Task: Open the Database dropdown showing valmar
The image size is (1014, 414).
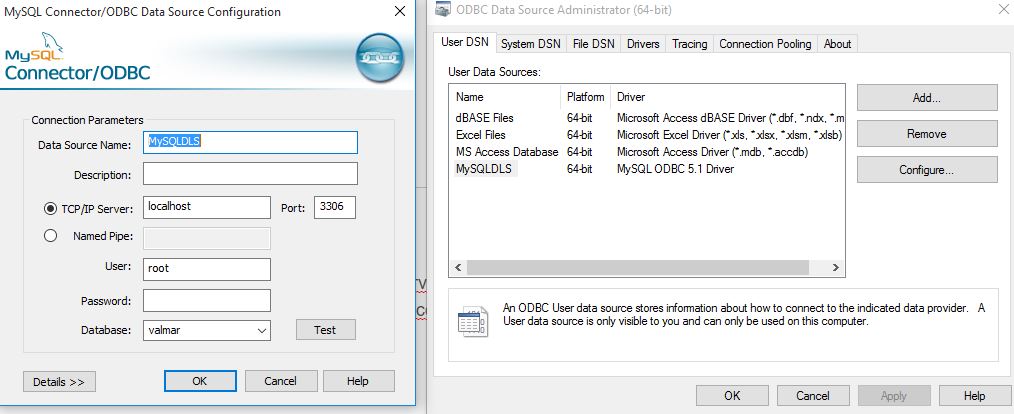Action: 207,330
